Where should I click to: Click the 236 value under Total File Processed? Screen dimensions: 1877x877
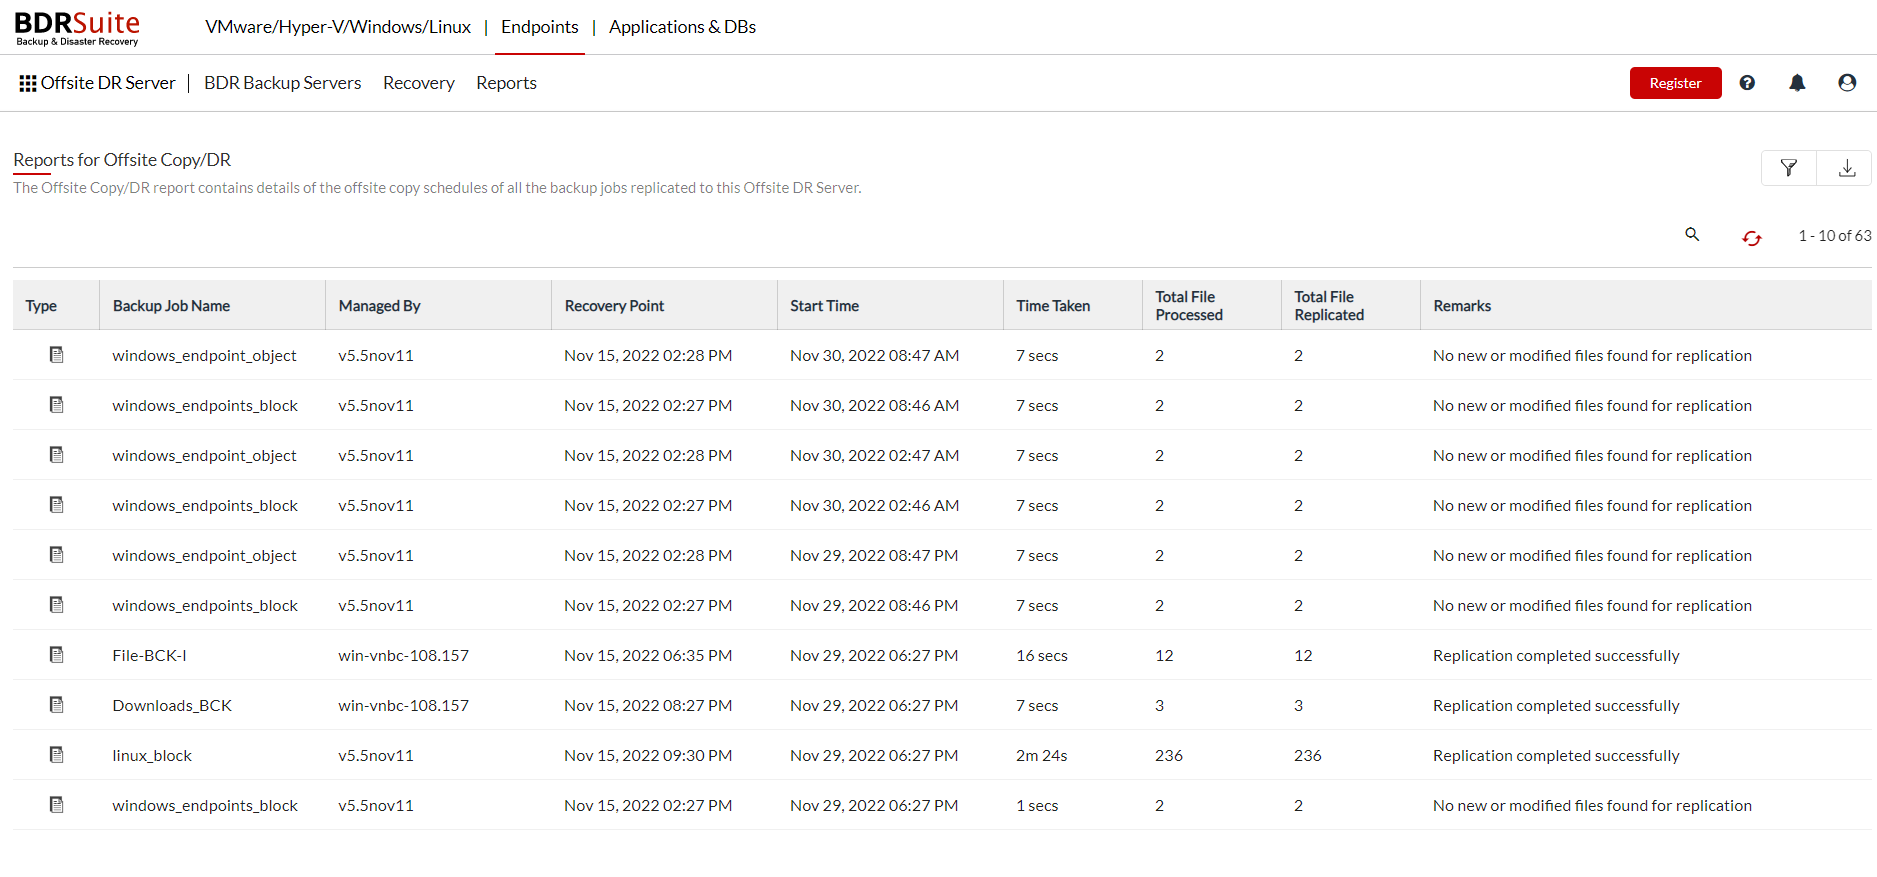(x=1168, y=755)
